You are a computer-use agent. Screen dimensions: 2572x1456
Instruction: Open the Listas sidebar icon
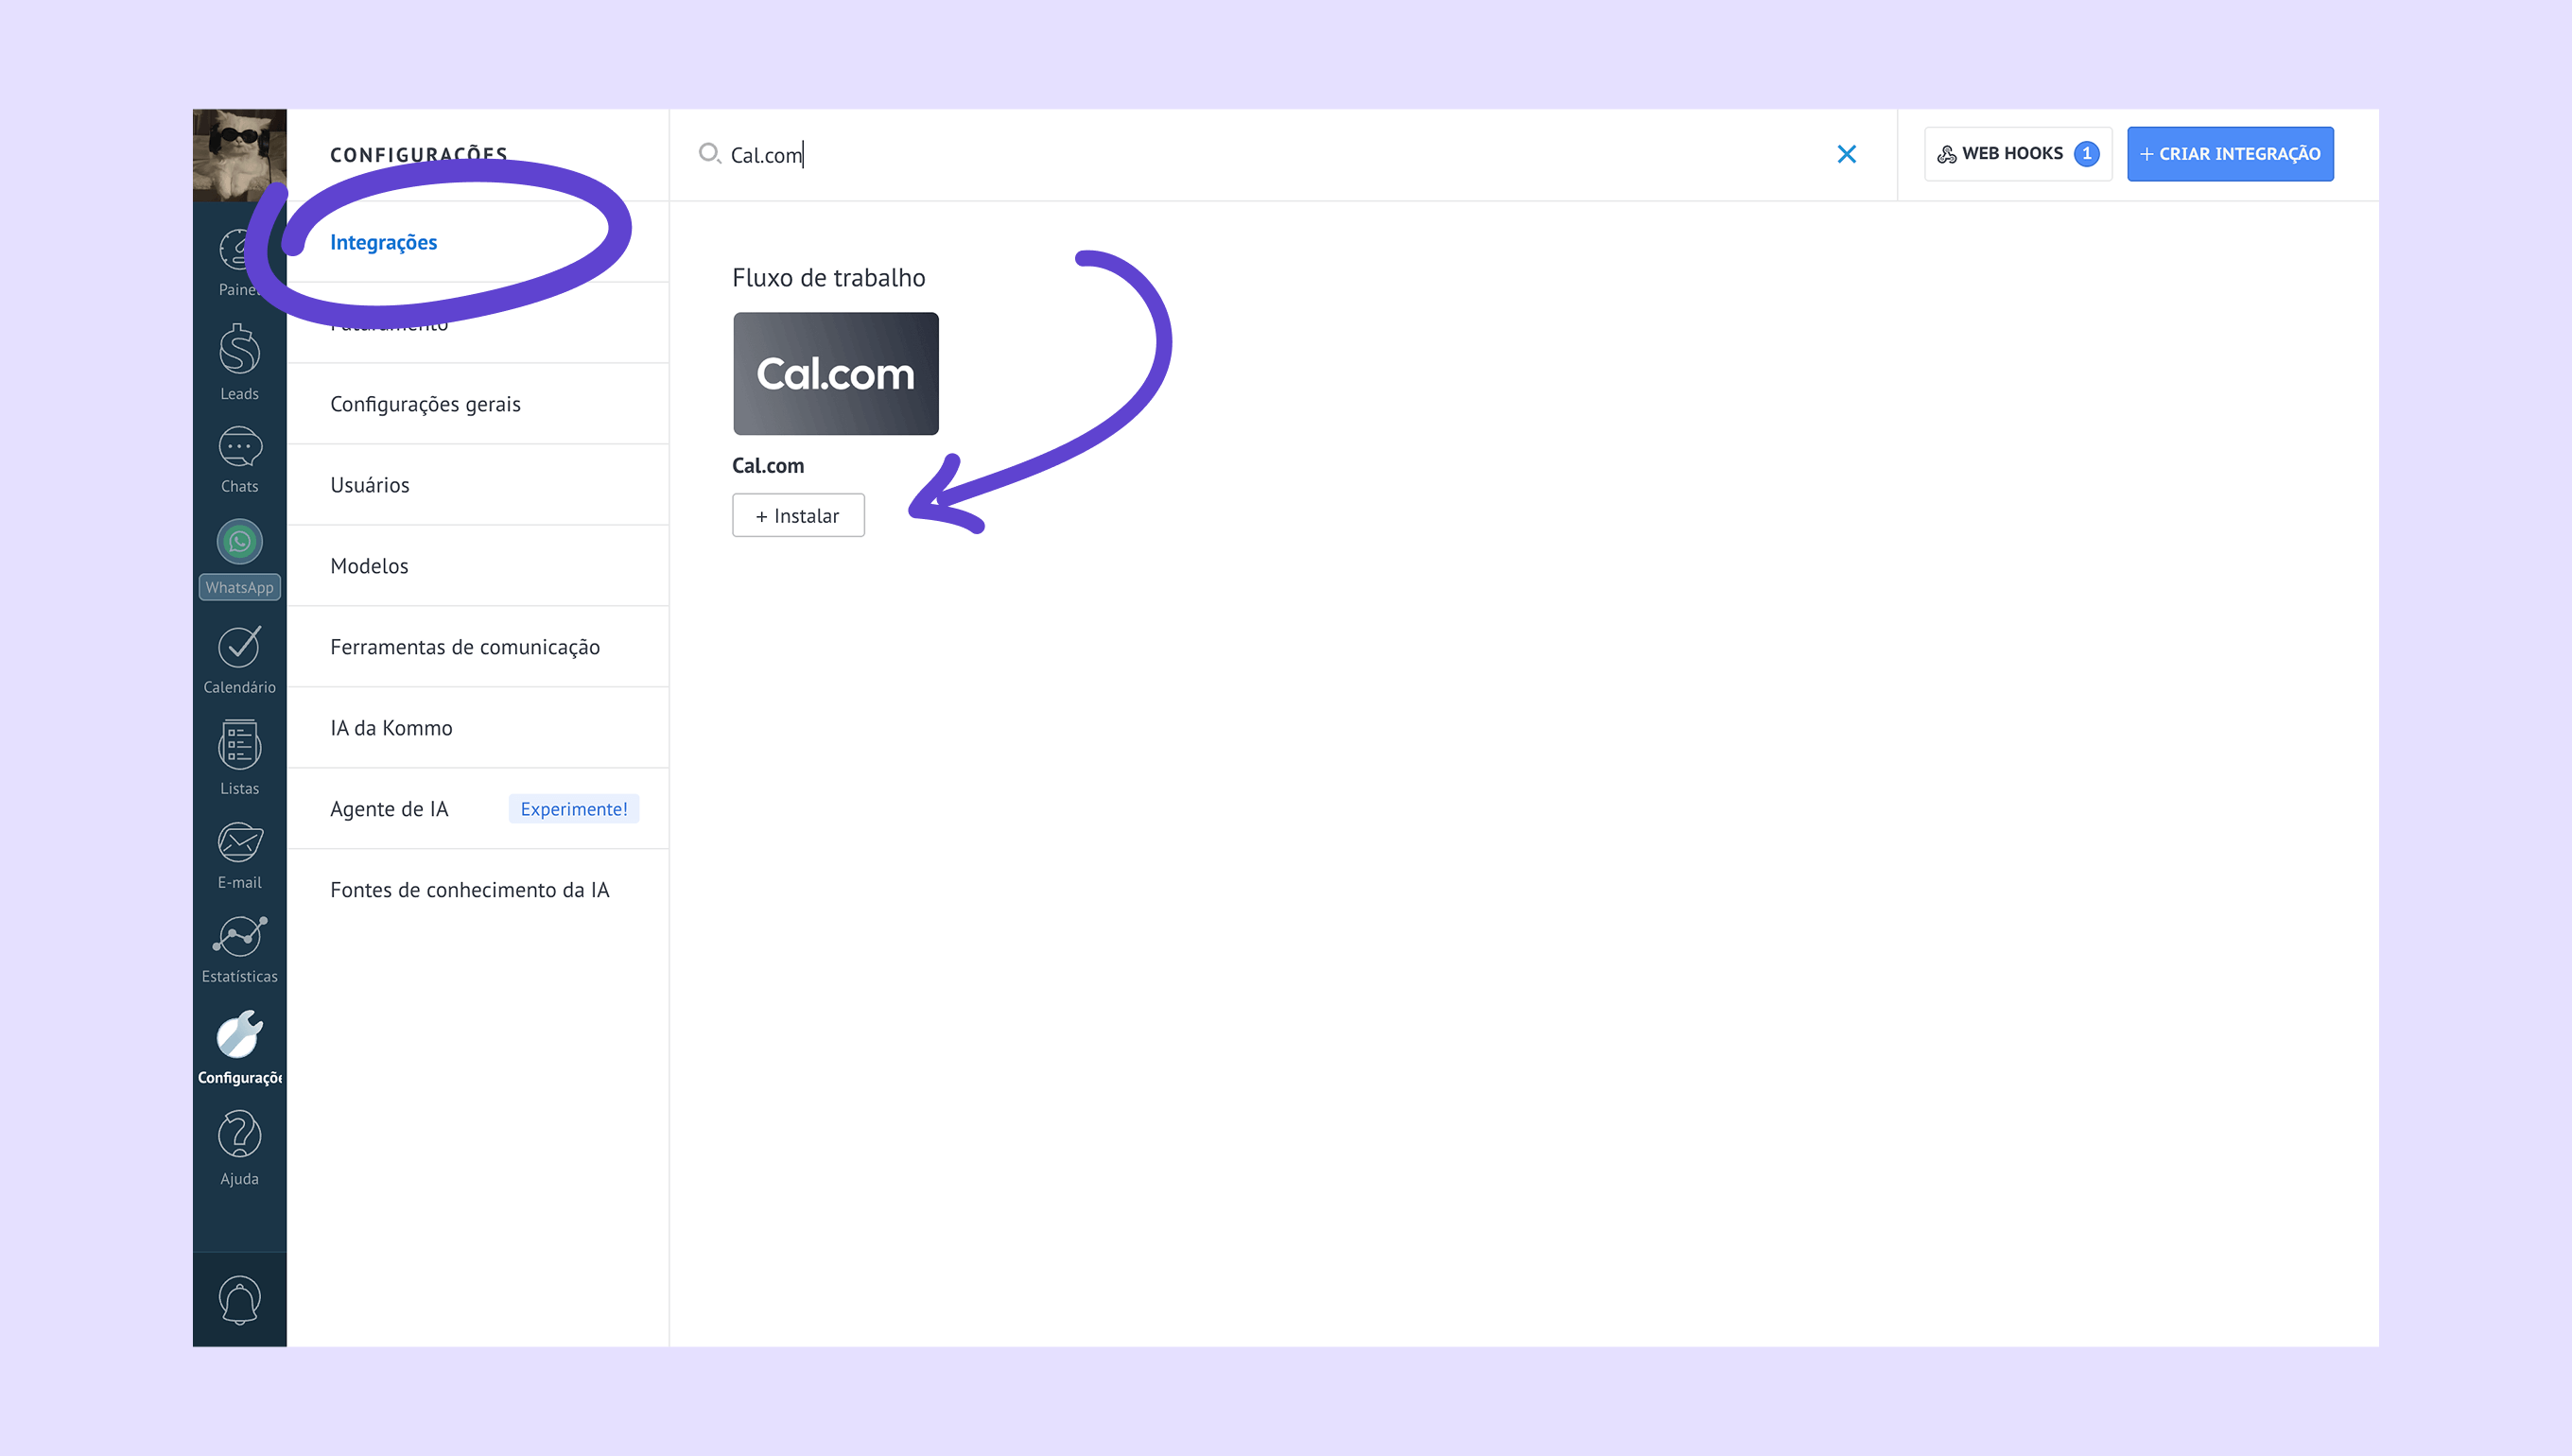(x=239, y=746)
